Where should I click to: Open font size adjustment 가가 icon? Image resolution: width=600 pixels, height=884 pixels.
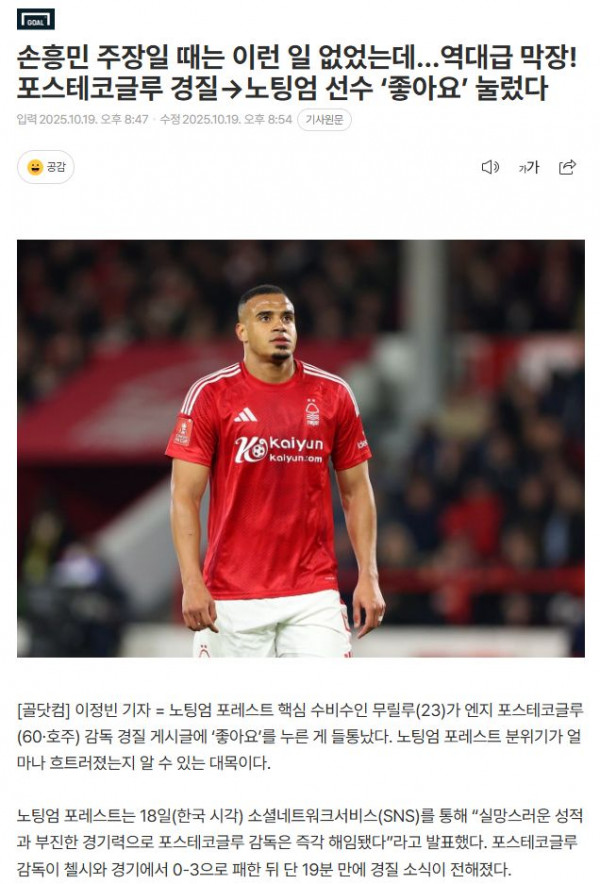pos(529,167)
